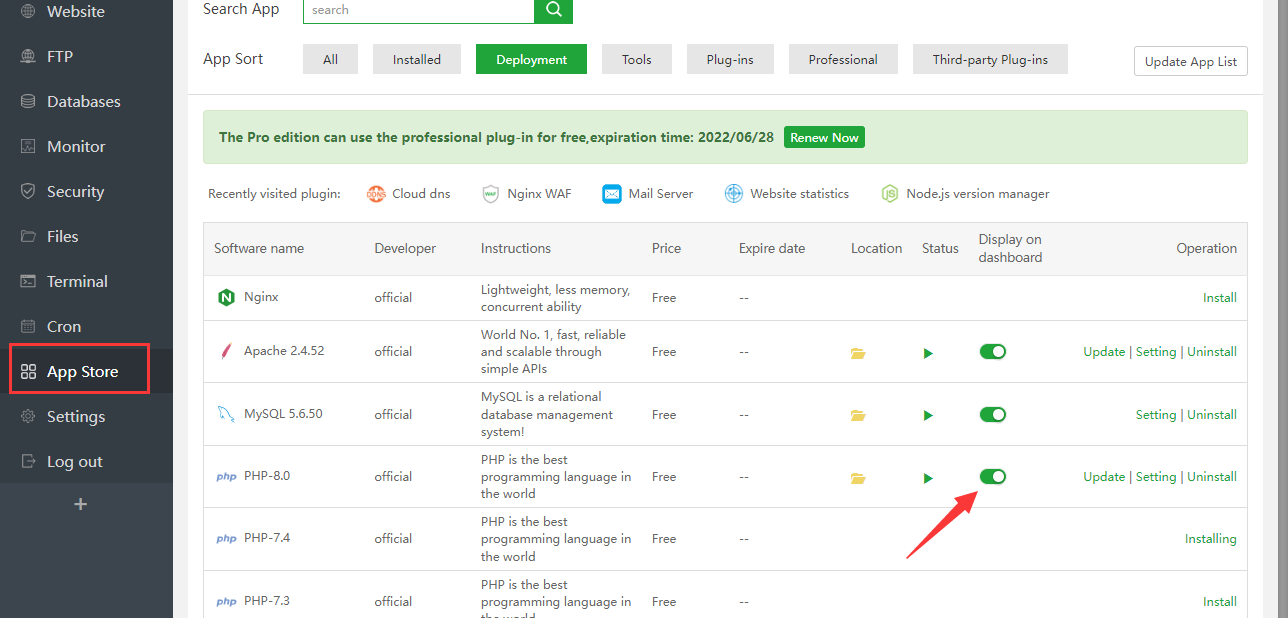
Task: Select the Deployment app sort tab
Action: pyautogui.click(x=531, y=59)
